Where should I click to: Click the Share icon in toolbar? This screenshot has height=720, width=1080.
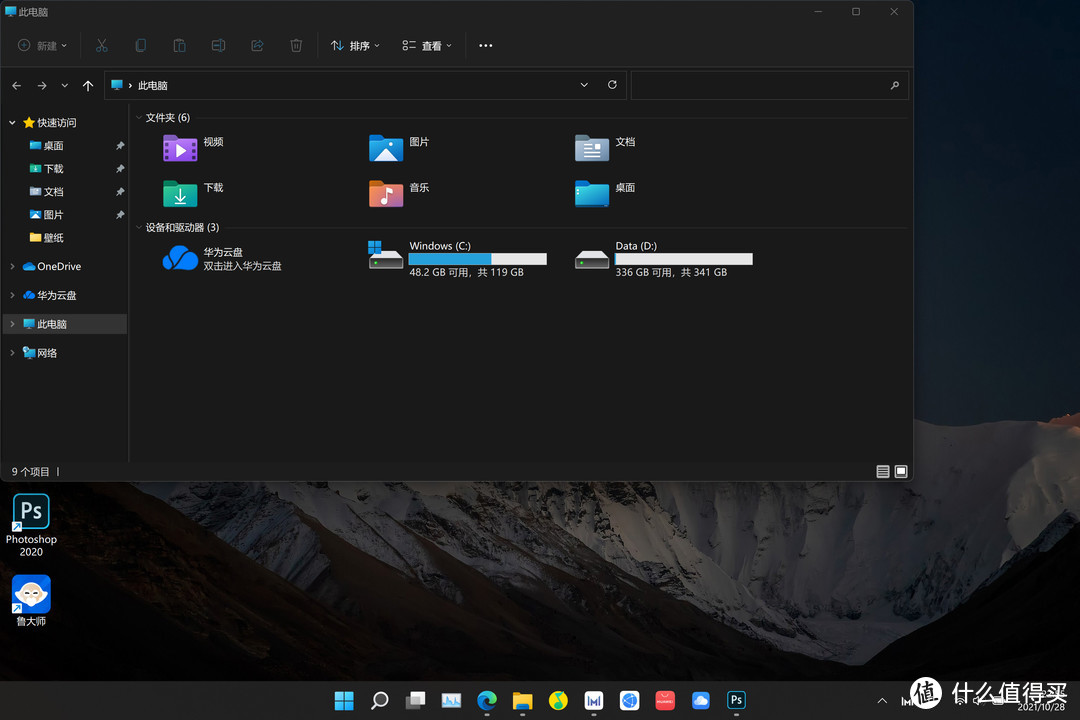point(257,45)
